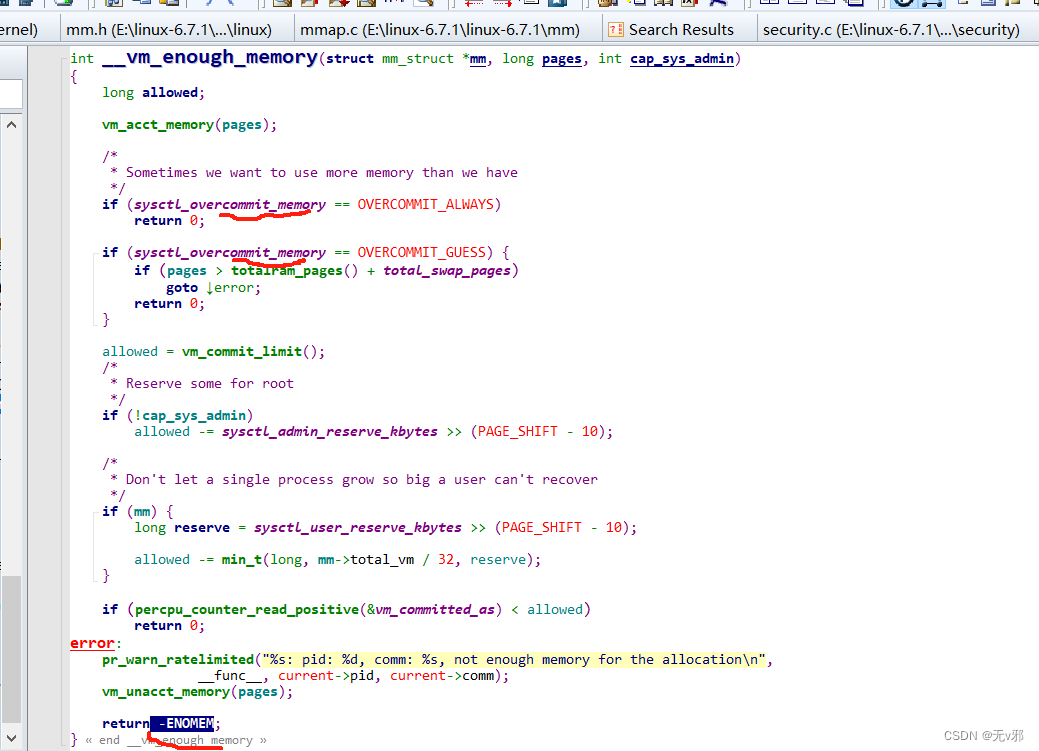This screenshot has height=751, width=1039.
Task: Click the vertical scrollbar thumb
Action: tap(11, 650)
